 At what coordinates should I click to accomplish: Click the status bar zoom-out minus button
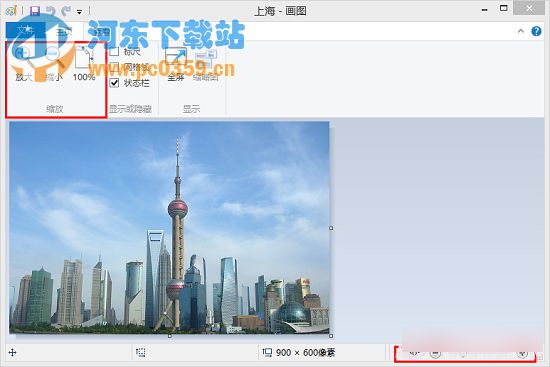pos(435,354)
